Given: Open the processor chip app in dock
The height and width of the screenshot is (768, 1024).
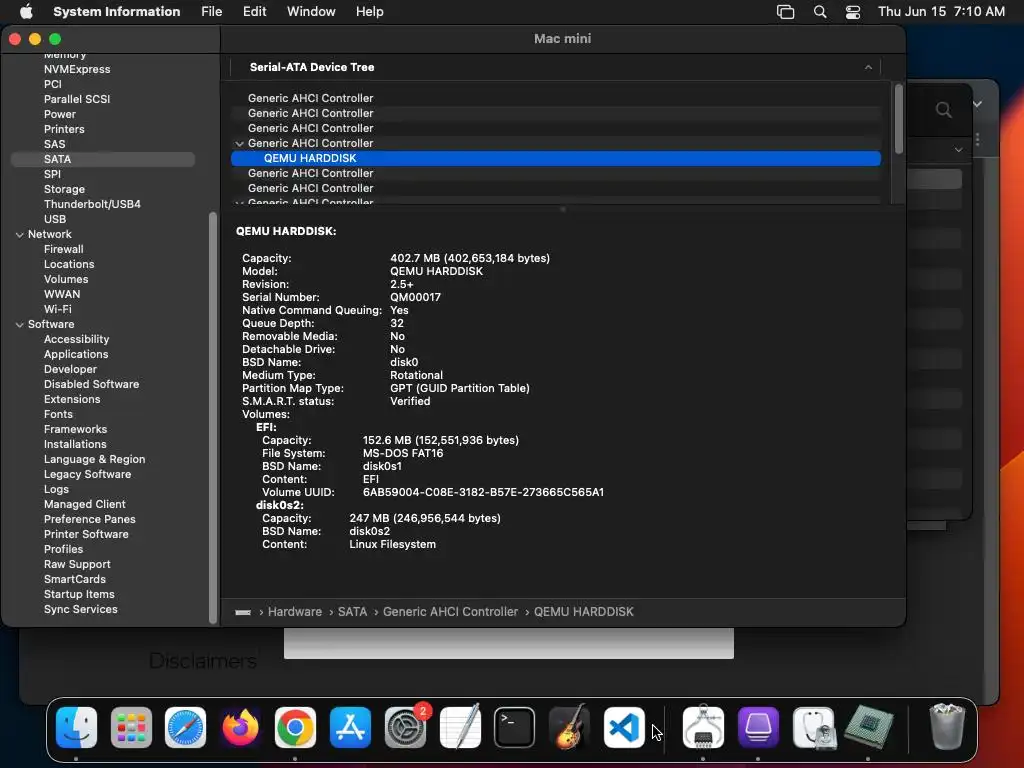Looking at the screenshot, I should (x=869, y=727).
